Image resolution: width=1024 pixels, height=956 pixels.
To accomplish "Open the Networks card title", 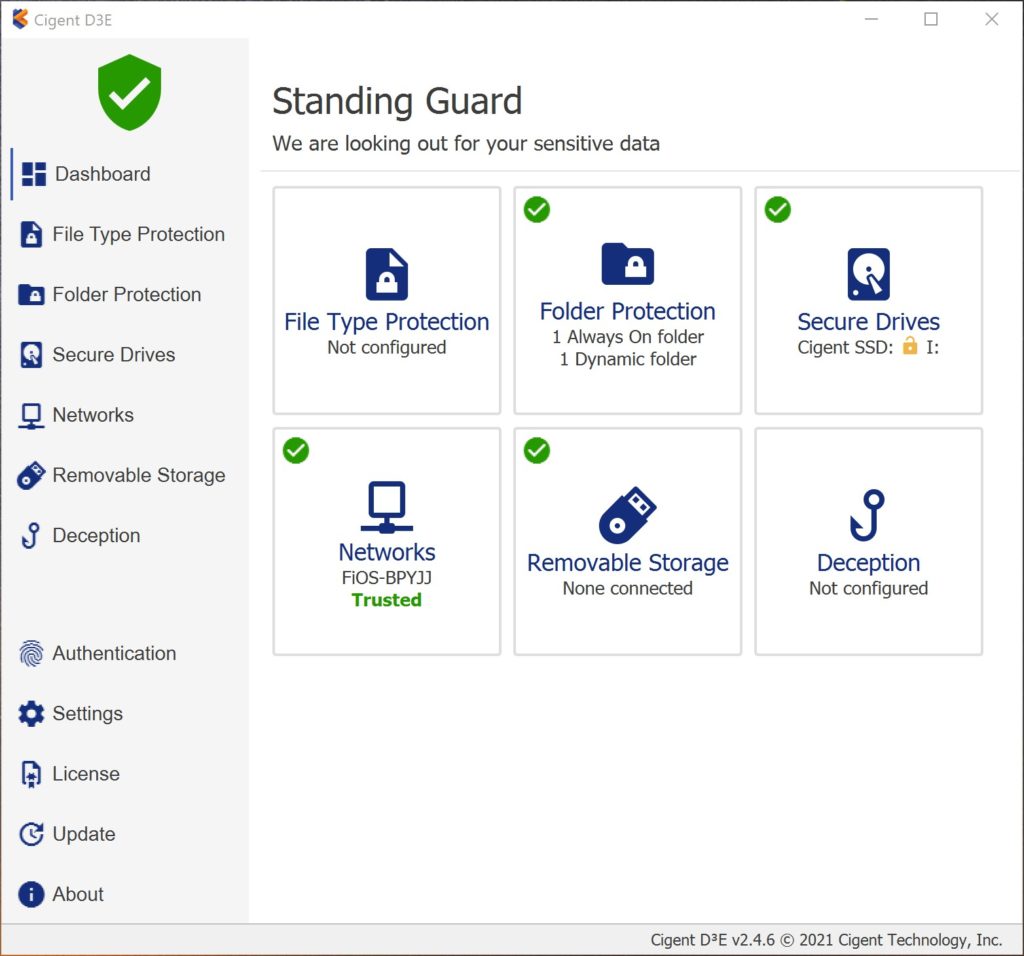I will pyautogui.click(x=387, y=552).
